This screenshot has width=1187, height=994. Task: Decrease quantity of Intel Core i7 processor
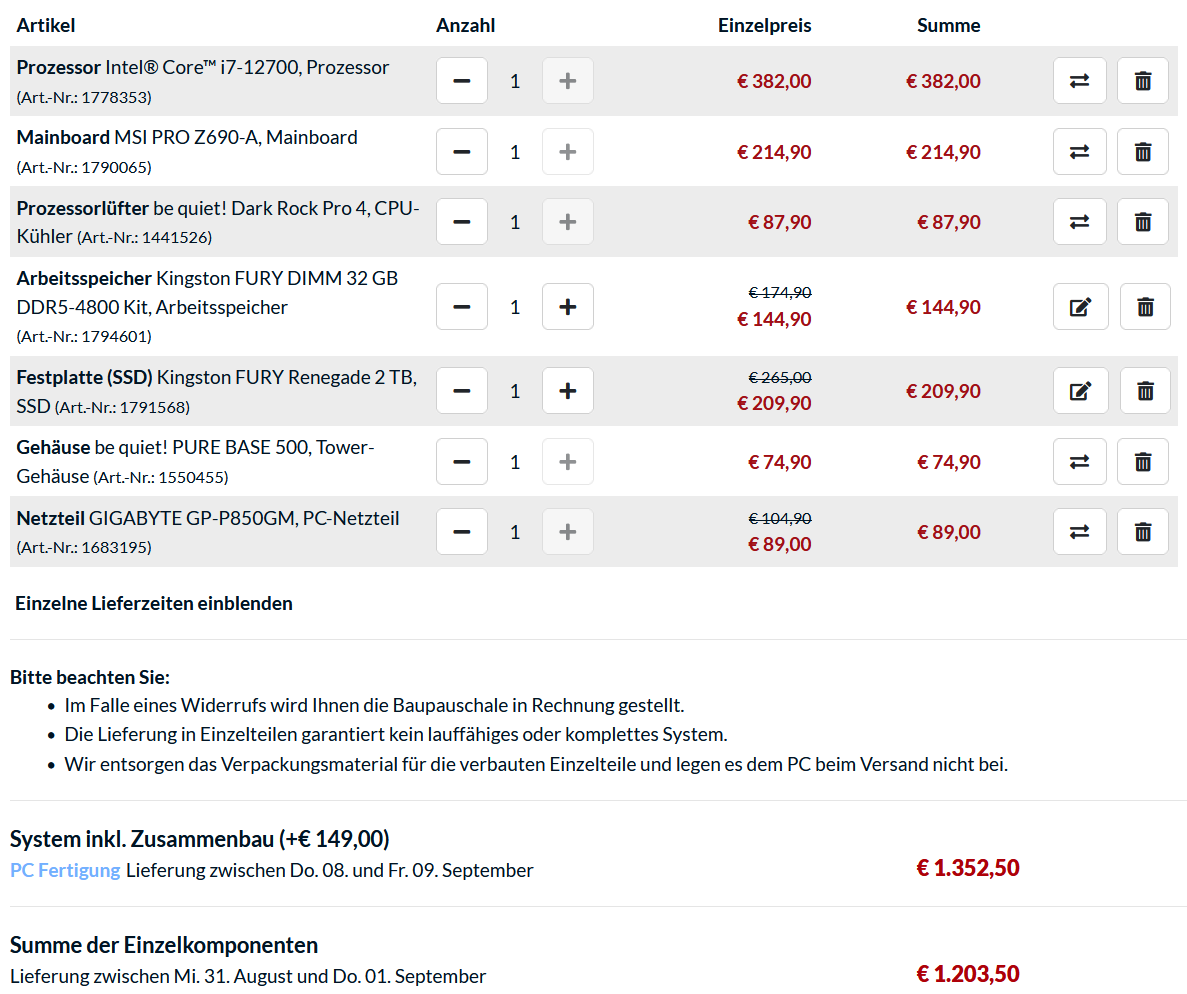pos(462,81)
